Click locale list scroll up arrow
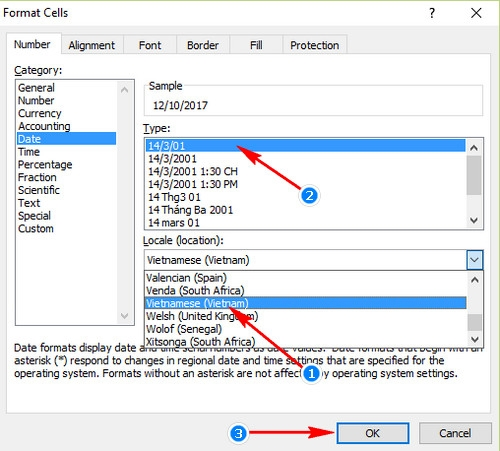The height and width of the screenshot is (451, 500). tap(475, 279)
